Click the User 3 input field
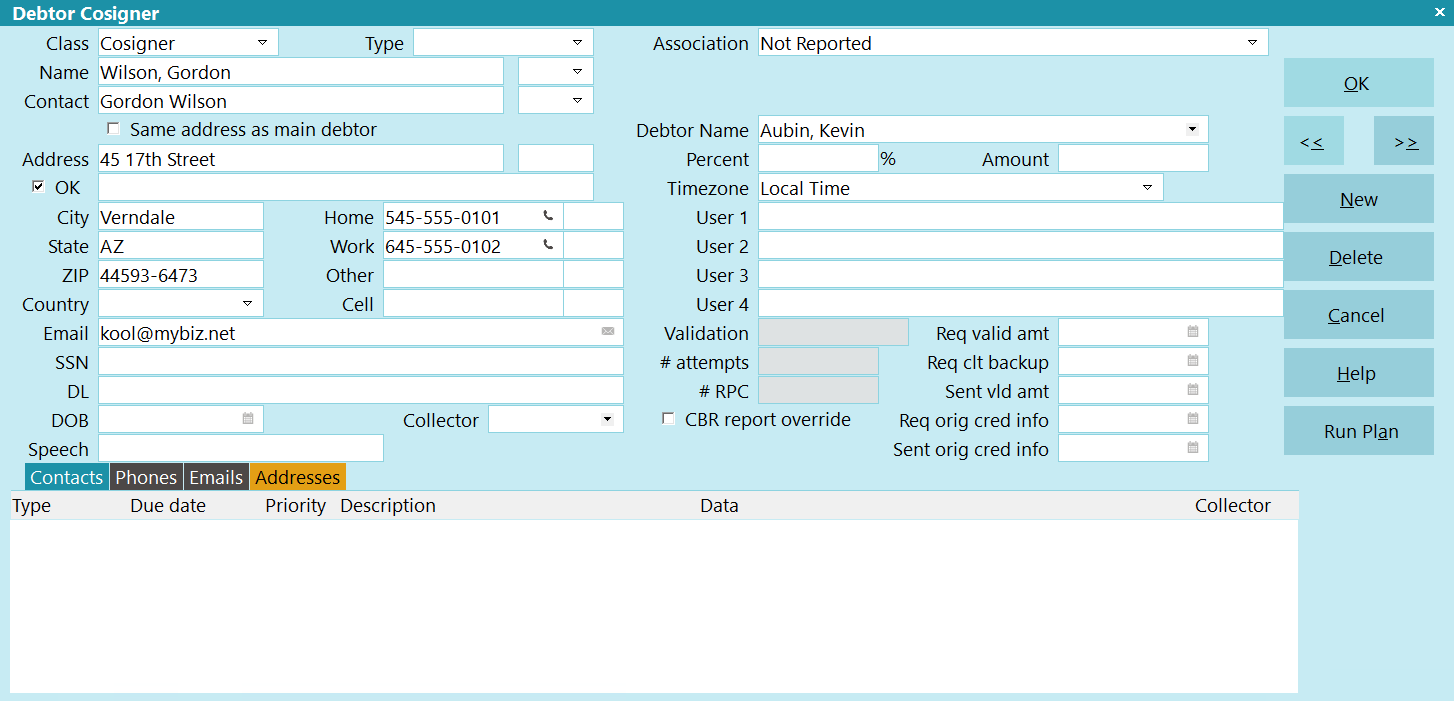Screen dimensions: 1454x701 pyautogui.click(x=1021, y=275)
